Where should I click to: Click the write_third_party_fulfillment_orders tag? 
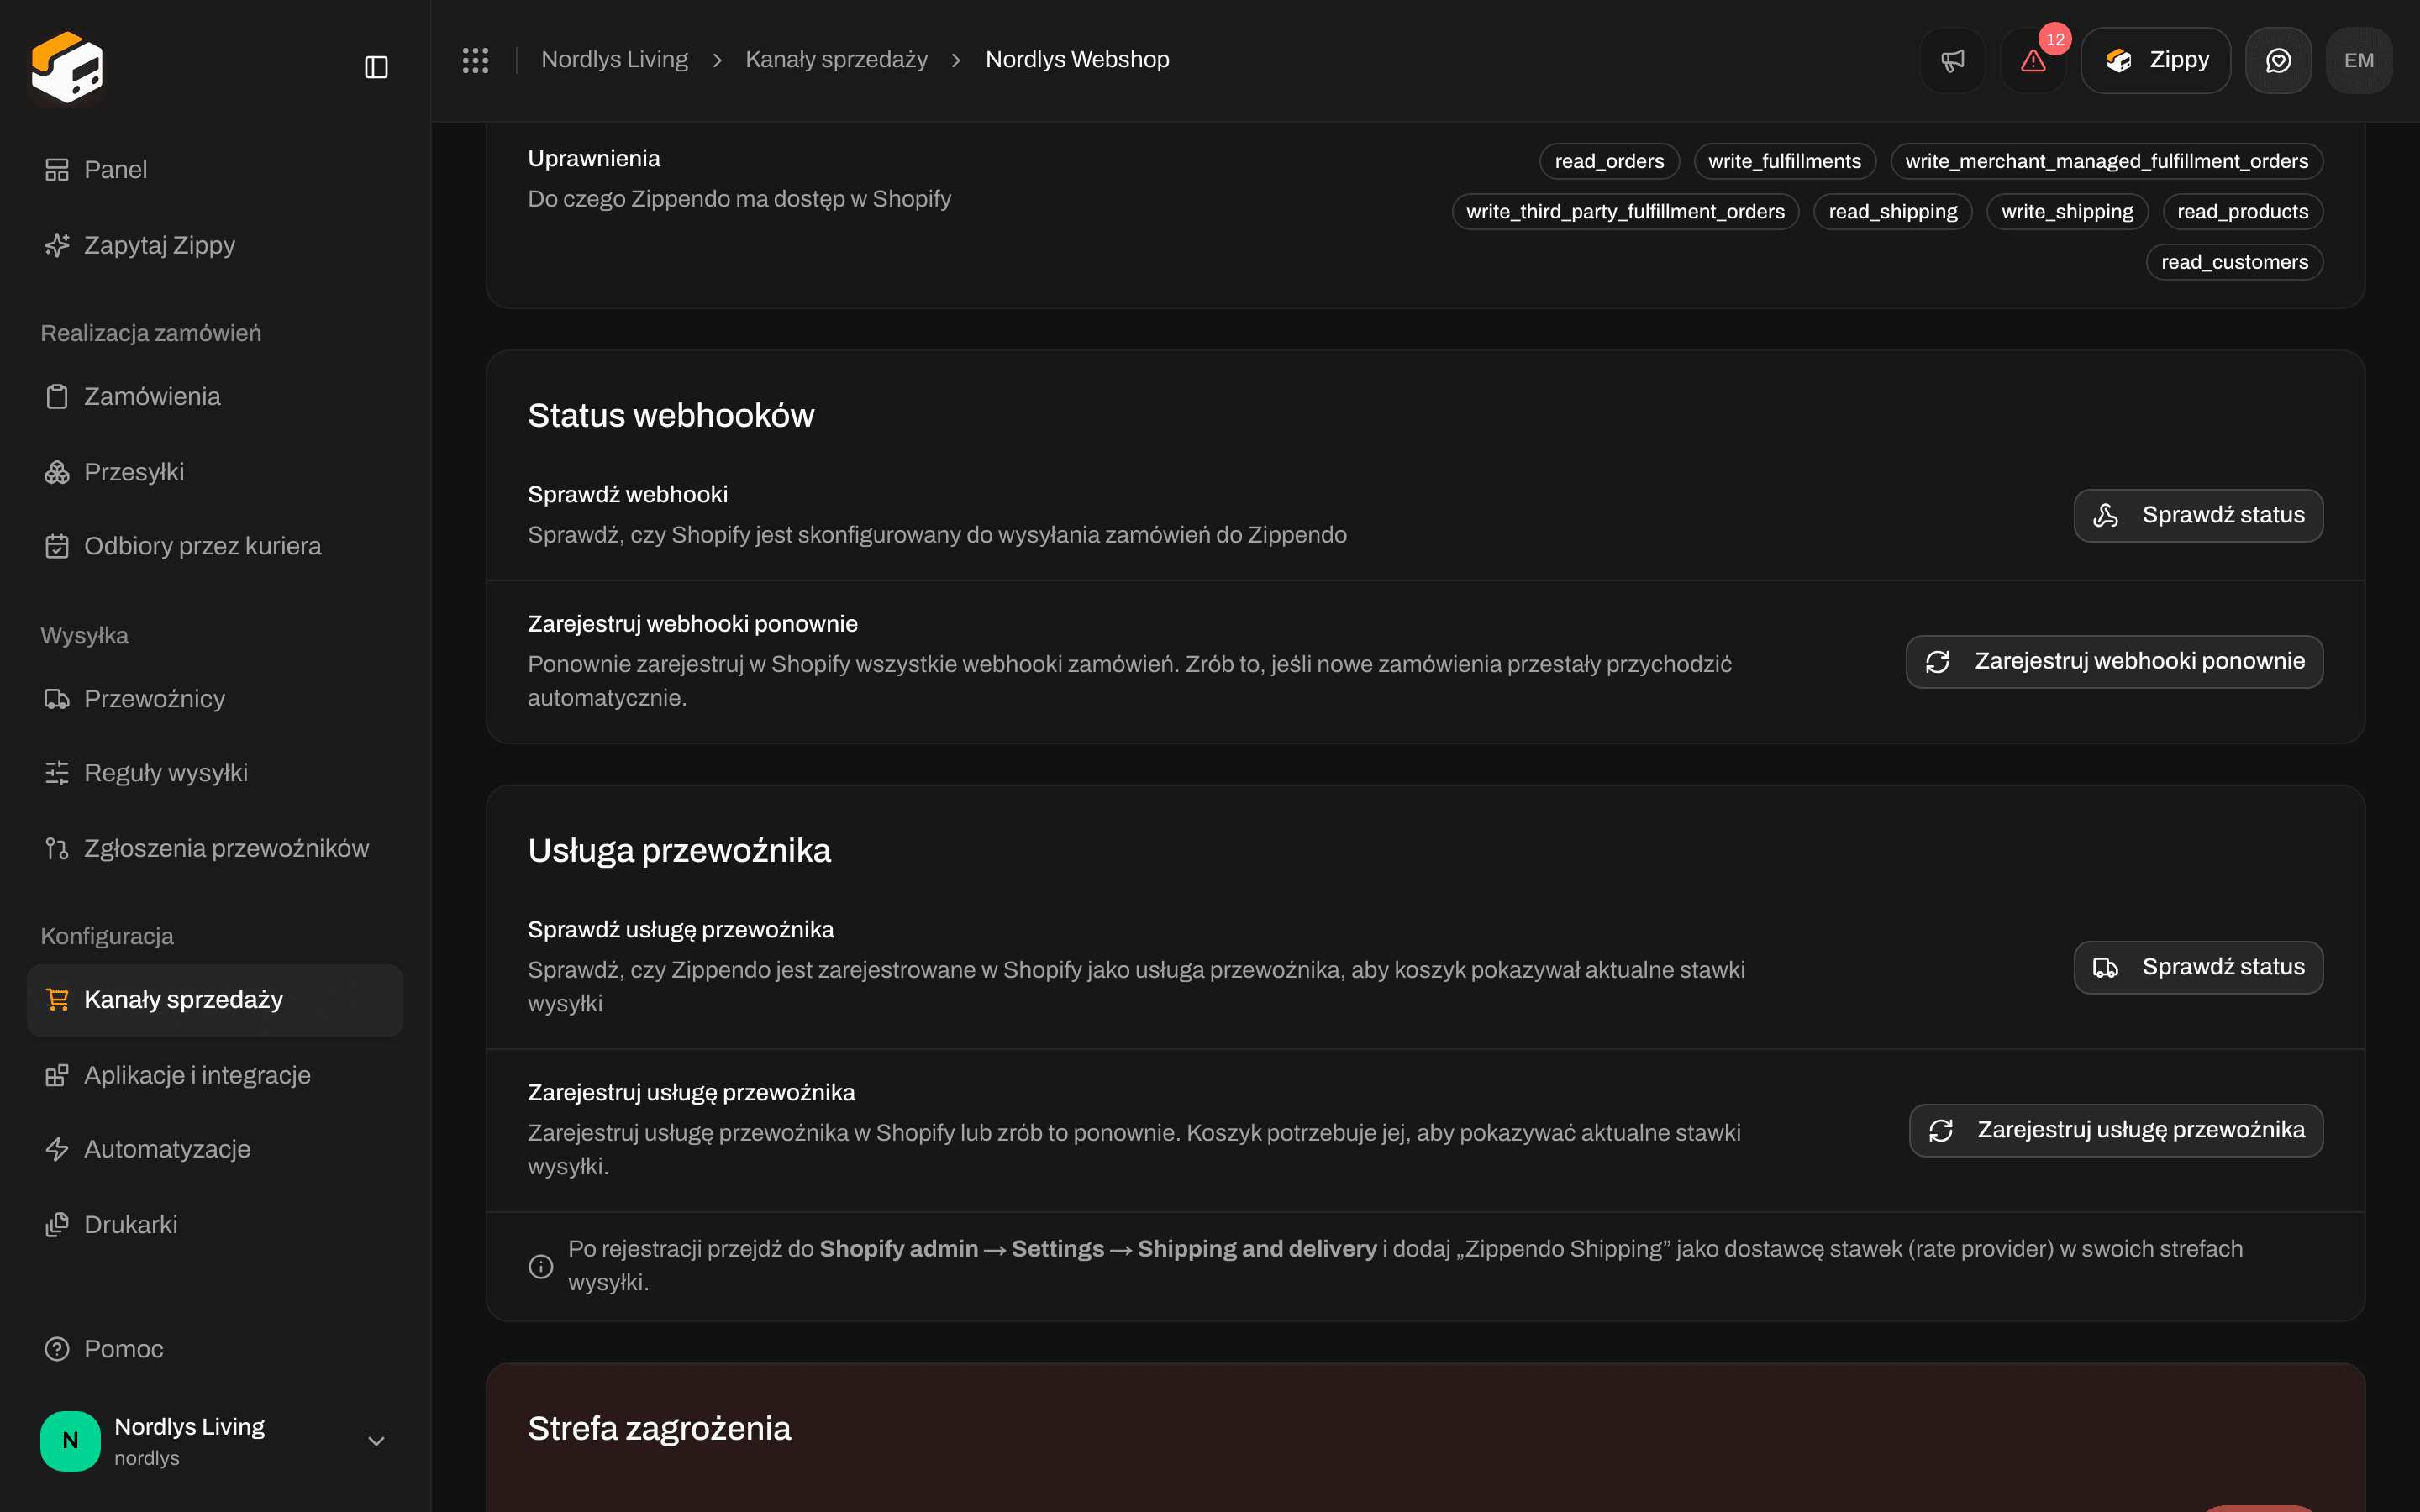pos(1625,212)
